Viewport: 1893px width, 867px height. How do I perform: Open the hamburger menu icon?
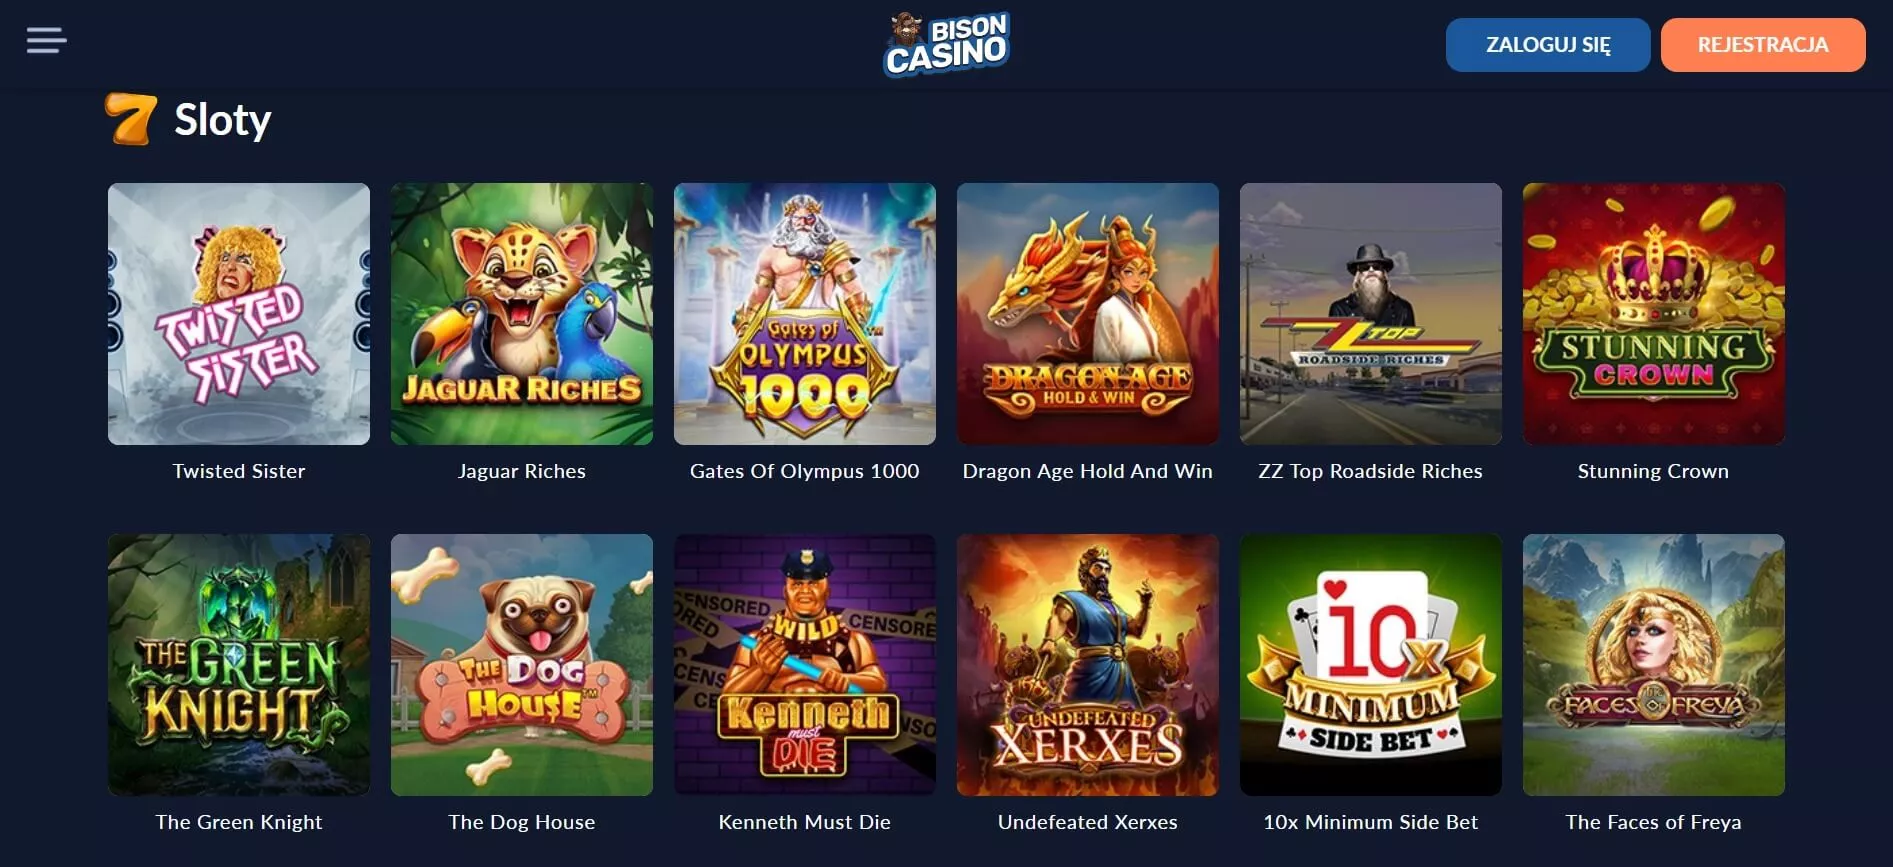pyautogui.click(x=46, y=41)
